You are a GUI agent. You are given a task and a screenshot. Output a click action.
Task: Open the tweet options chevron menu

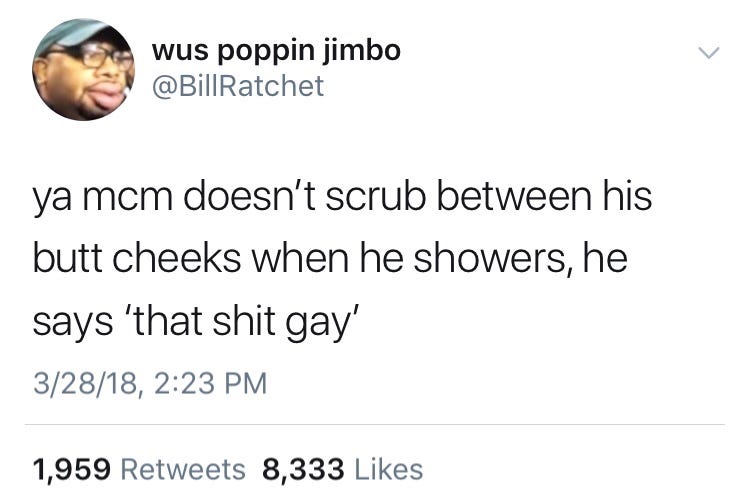(708, 52)
